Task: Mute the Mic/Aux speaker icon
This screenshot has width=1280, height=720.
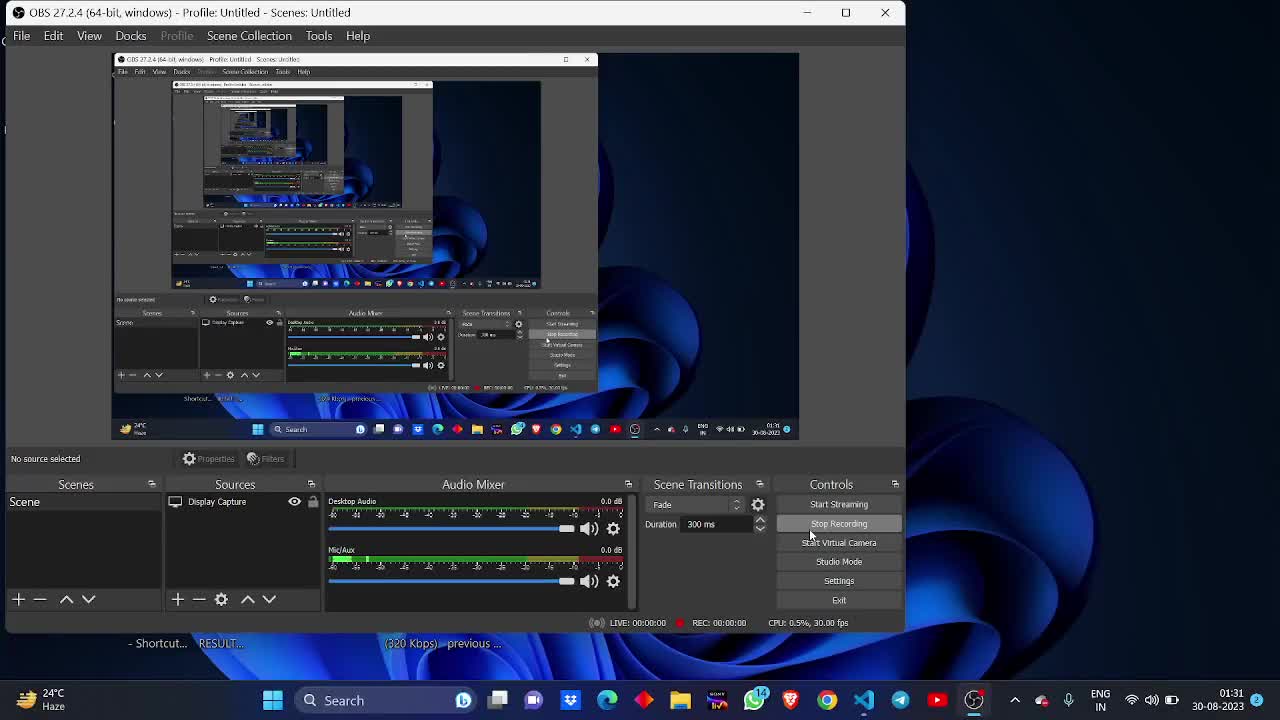Action: point(589,581)
